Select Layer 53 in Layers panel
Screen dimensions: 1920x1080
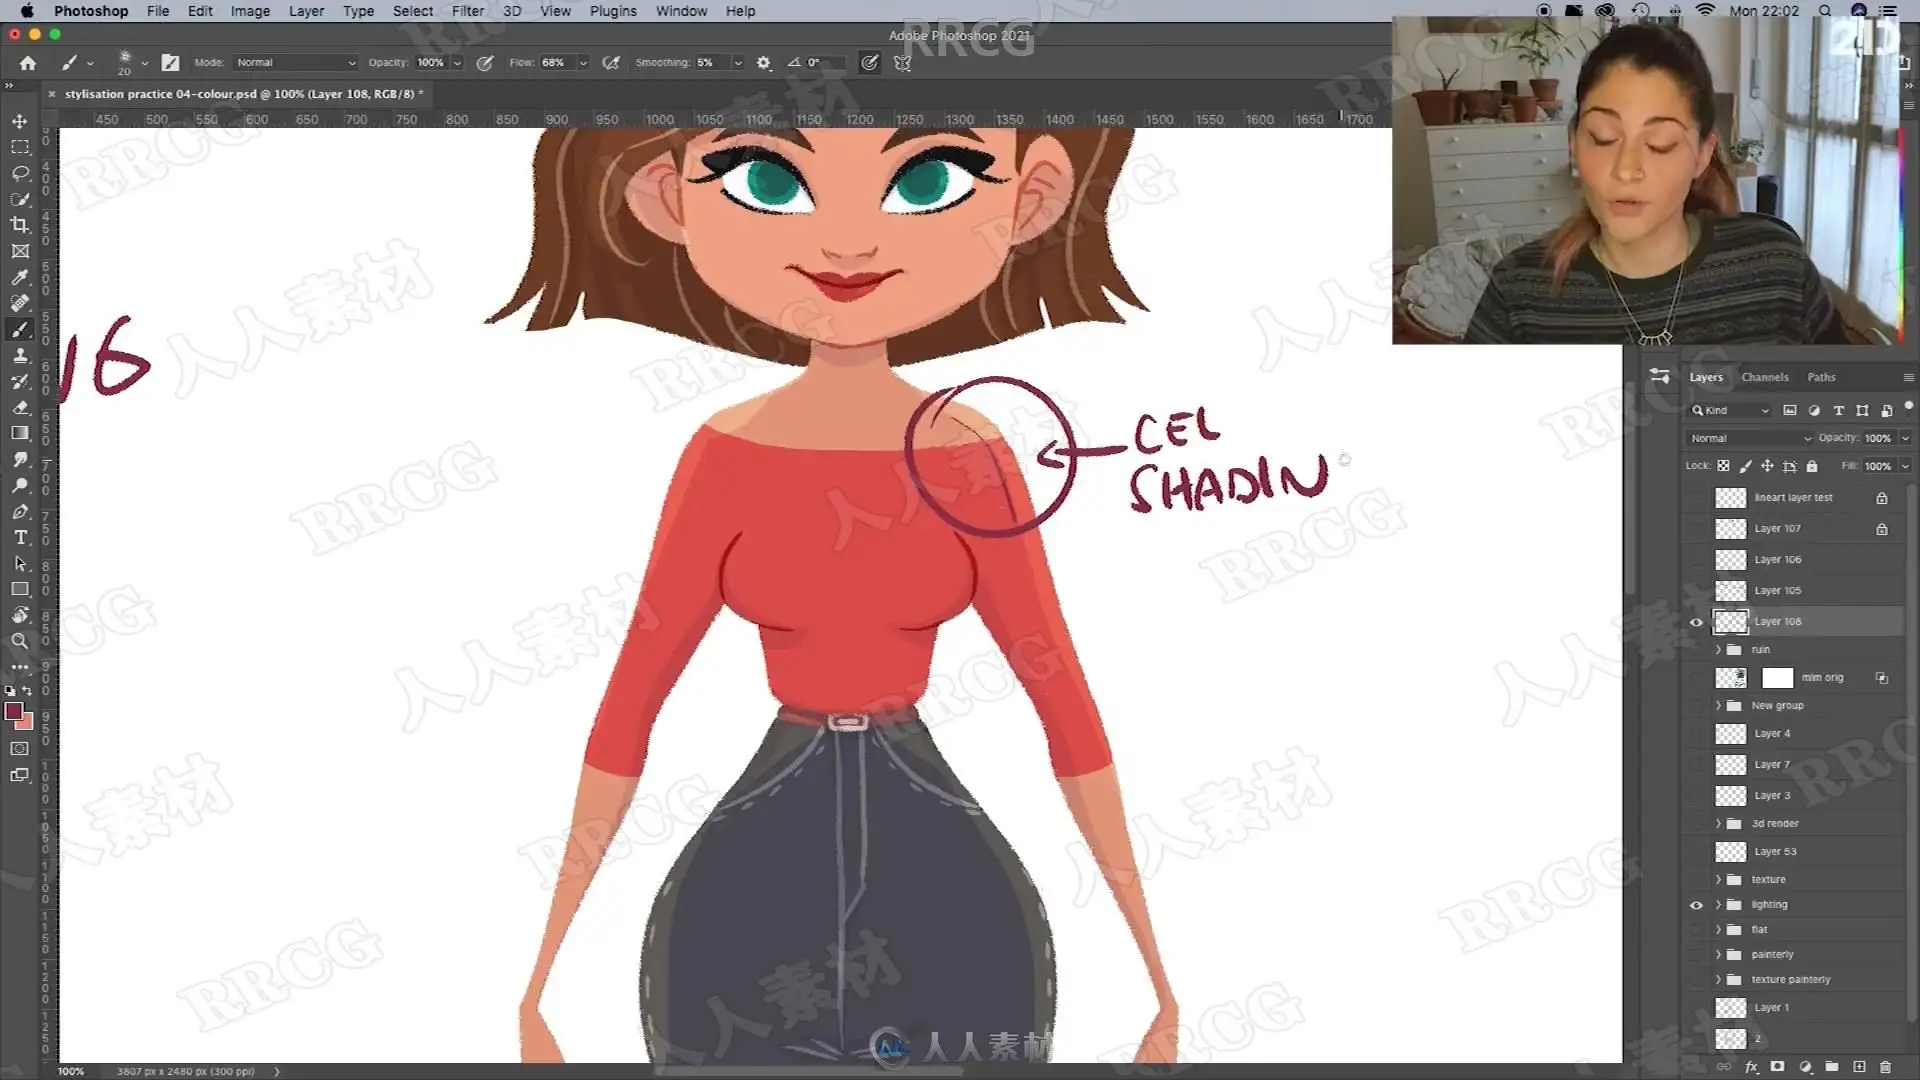[x=1775, y=852]
